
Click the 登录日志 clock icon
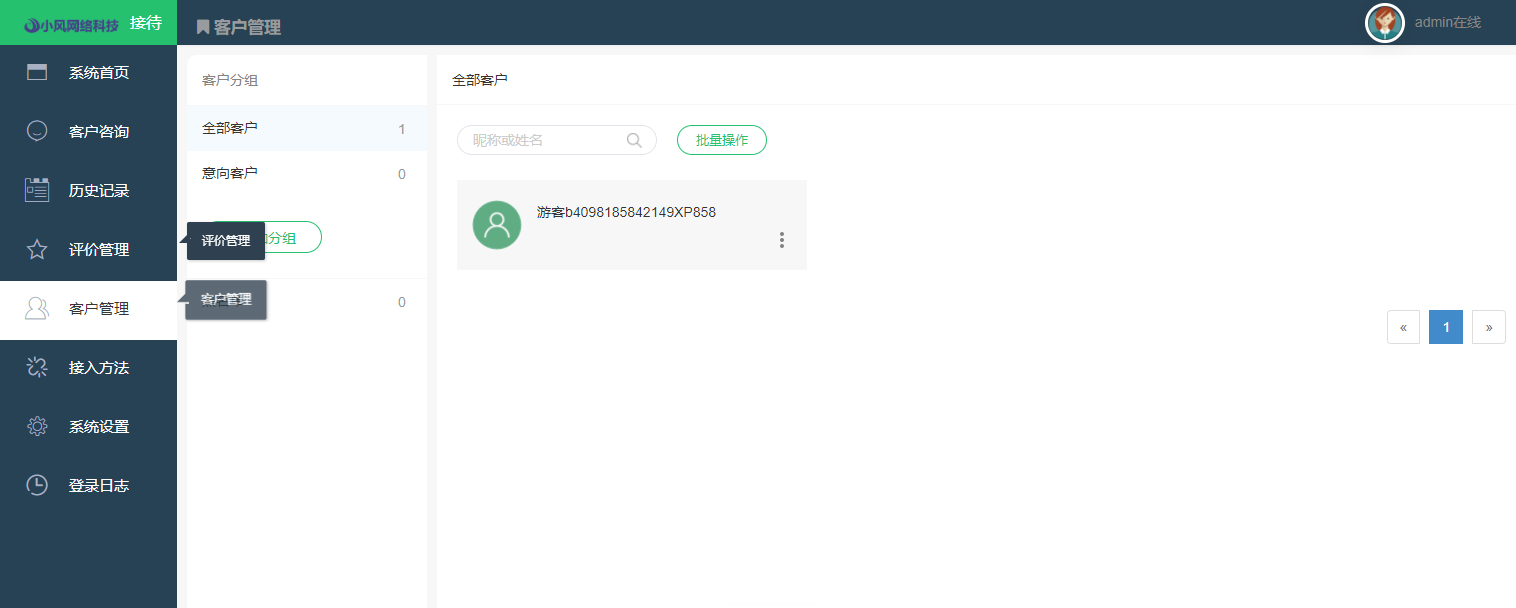[37, 485]
